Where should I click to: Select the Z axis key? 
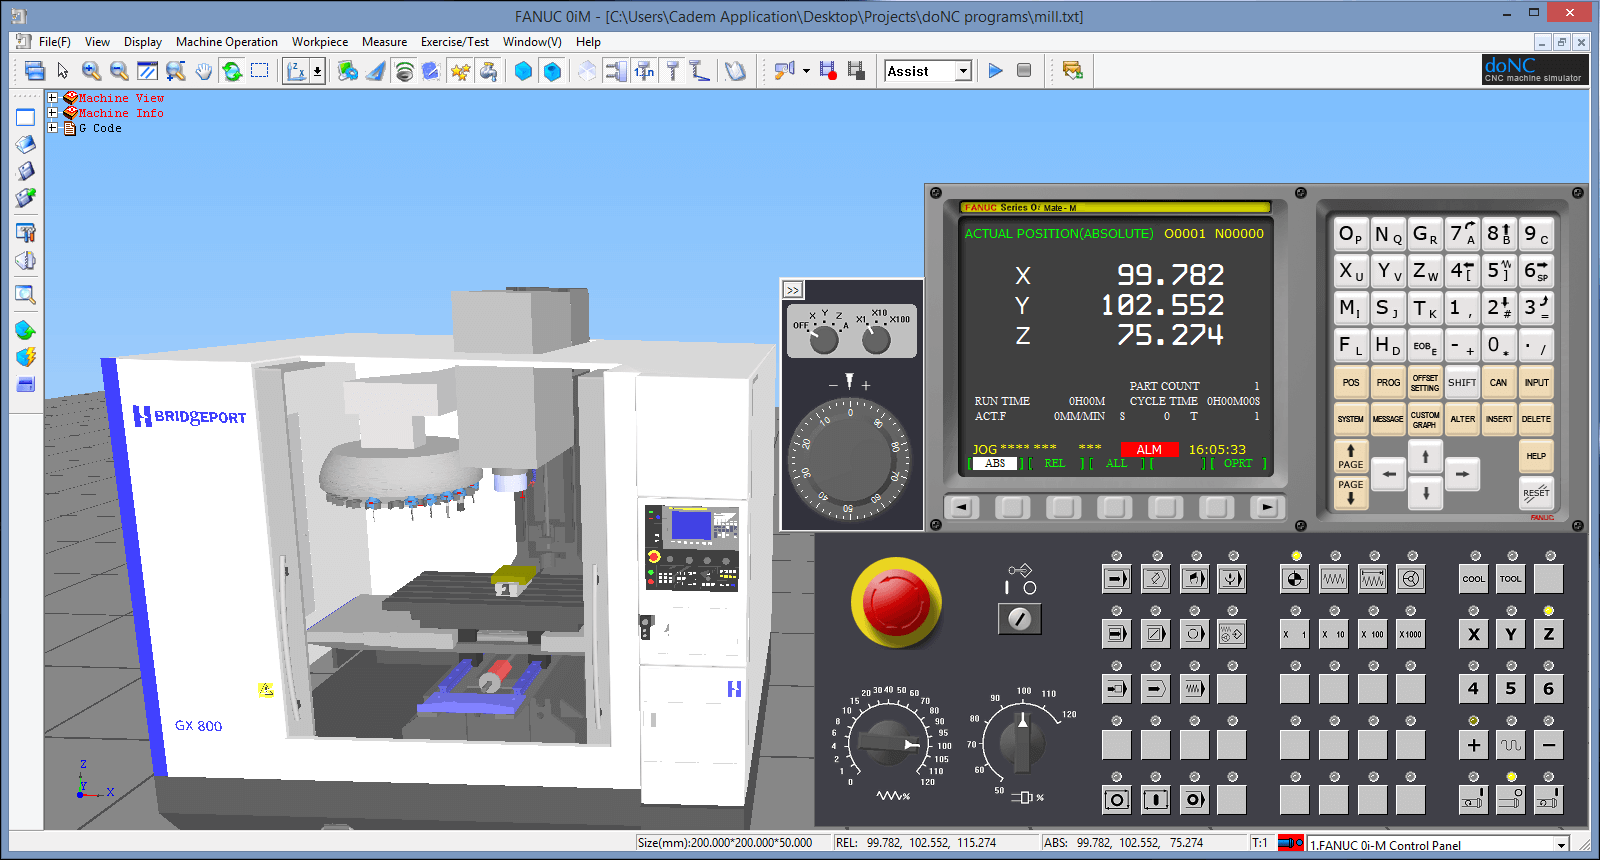pyautogui.click(x=1549, y=634)
